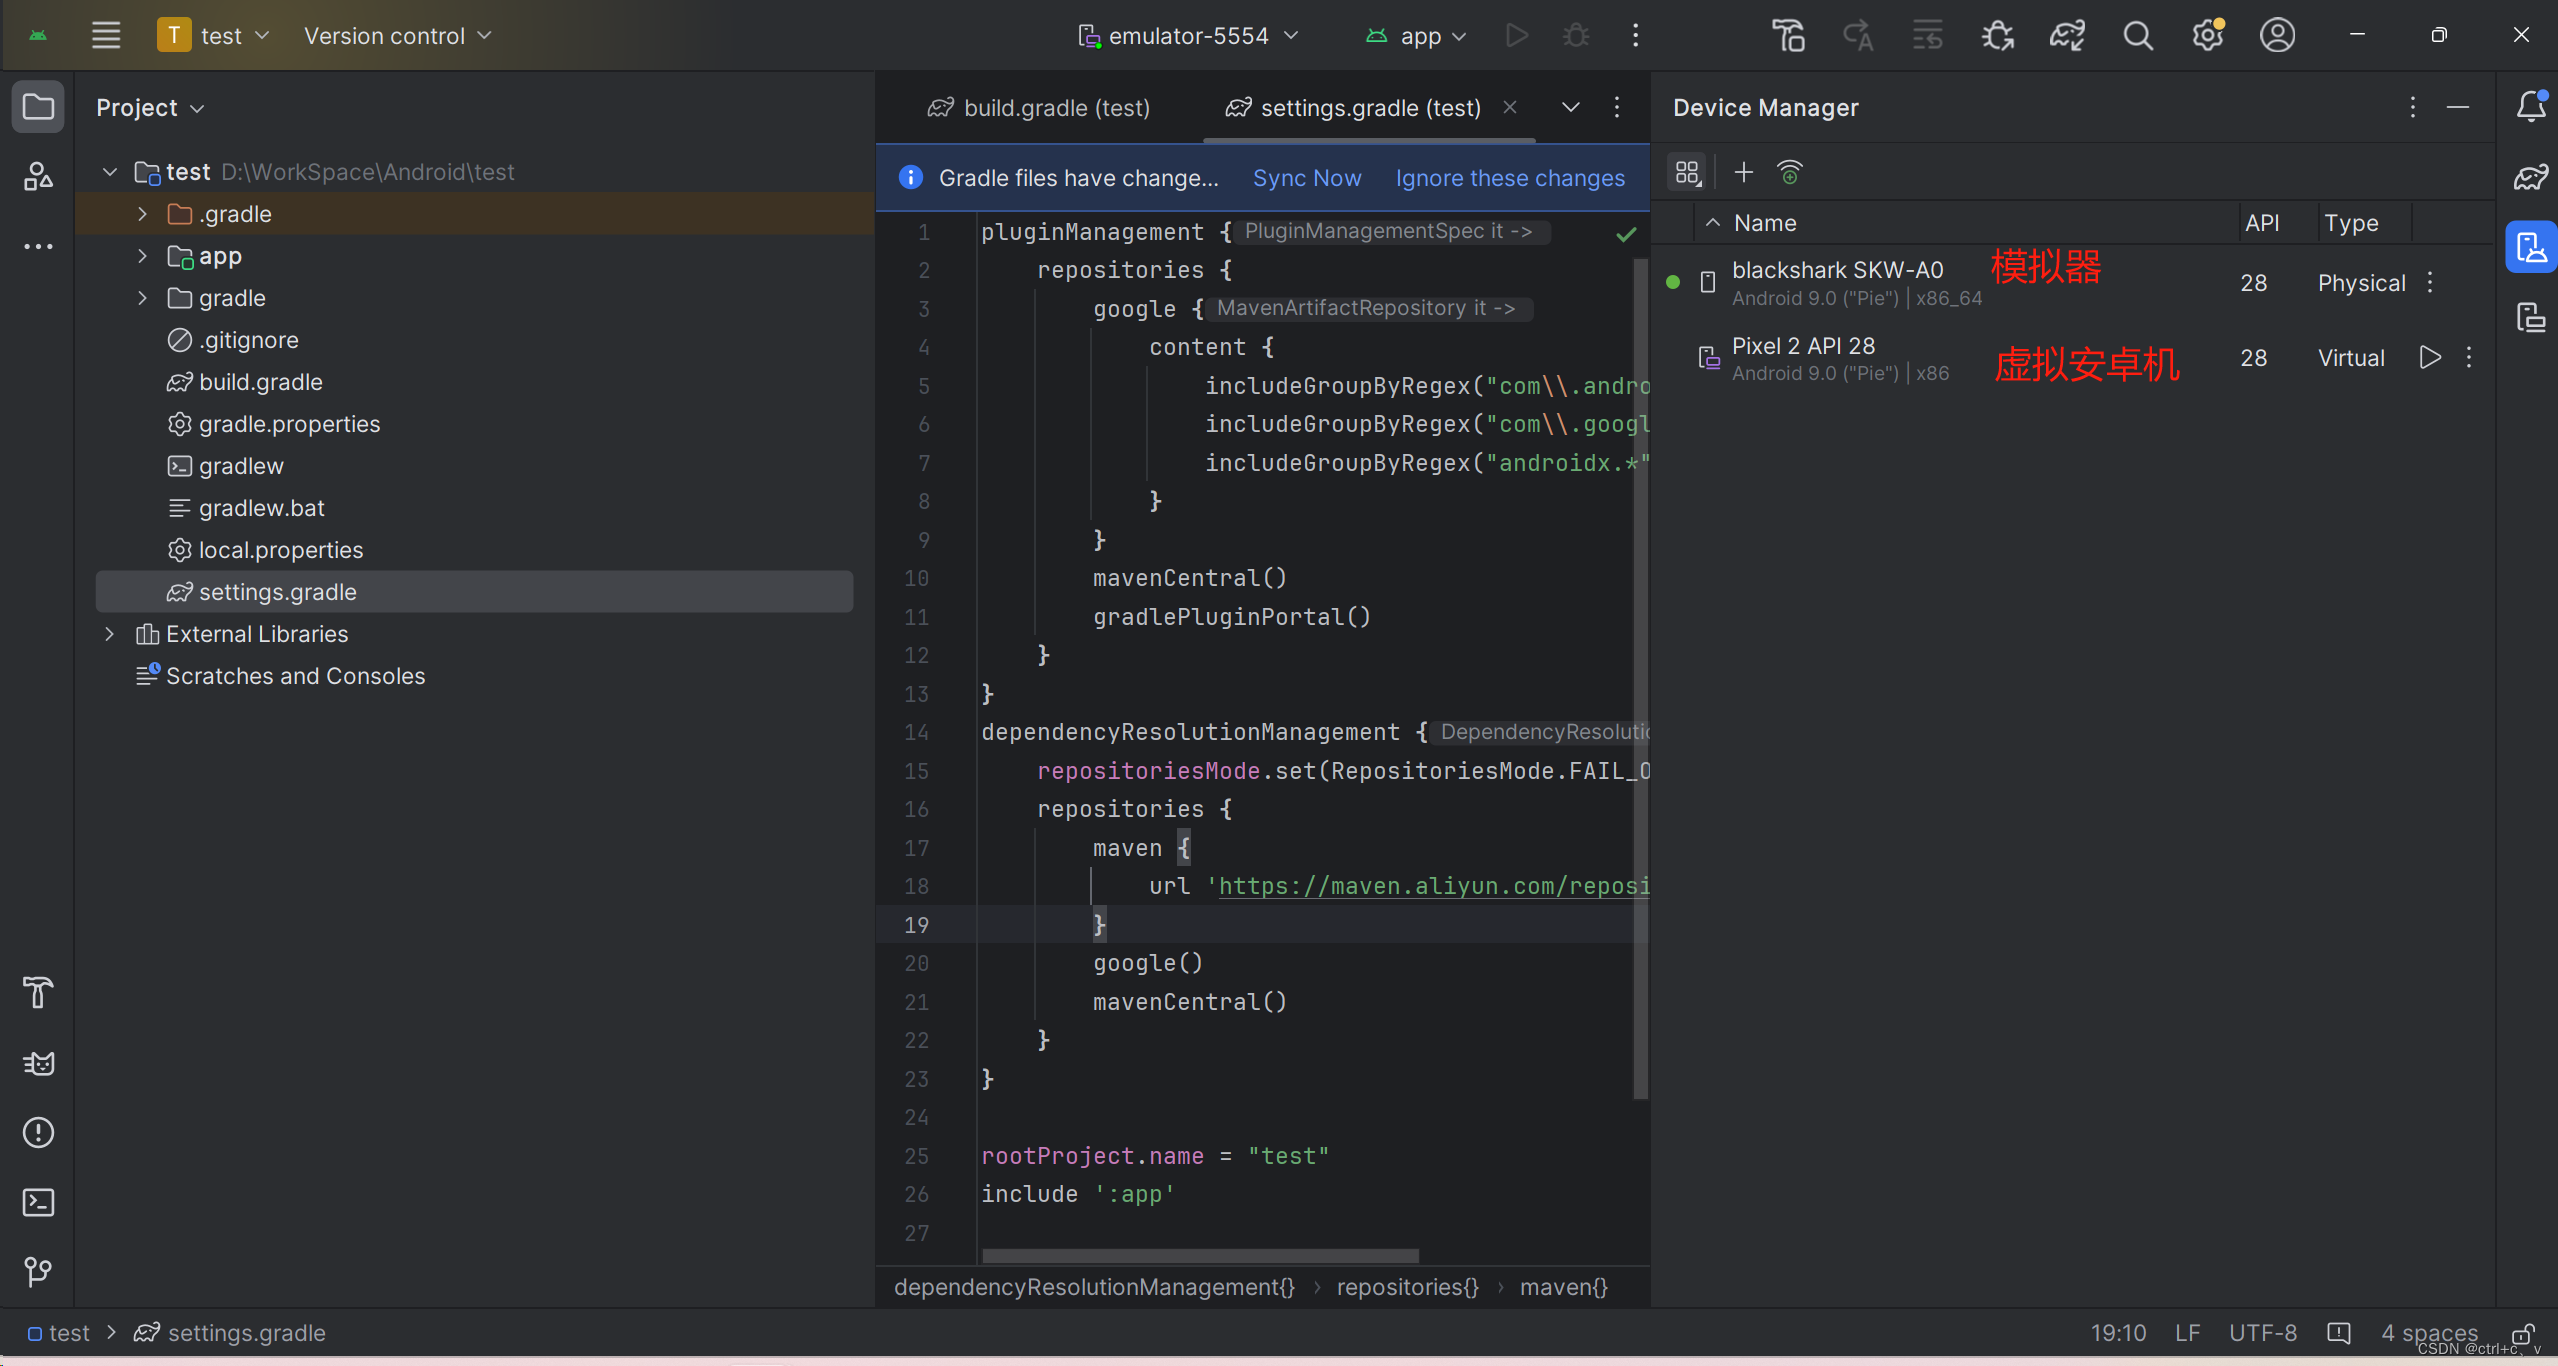Expand the .gradle folder
This screenshot has height=1366, width=2558.
(142, 214)
